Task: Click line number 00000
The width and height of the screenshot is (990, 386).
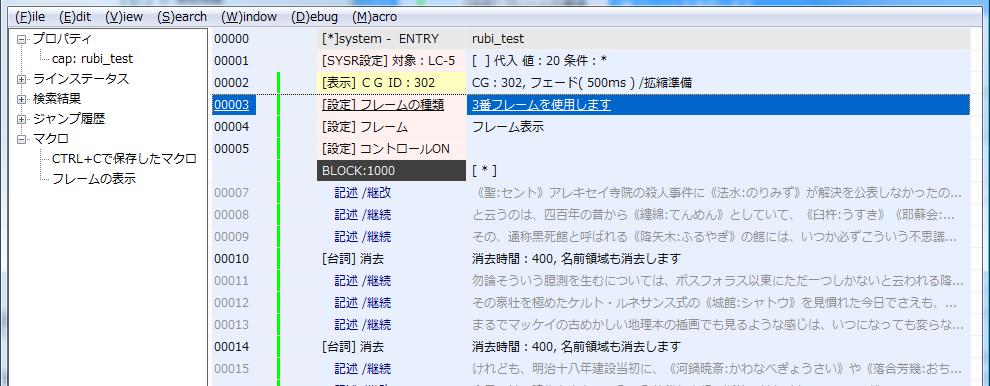Action: click(x=232, y=39)
